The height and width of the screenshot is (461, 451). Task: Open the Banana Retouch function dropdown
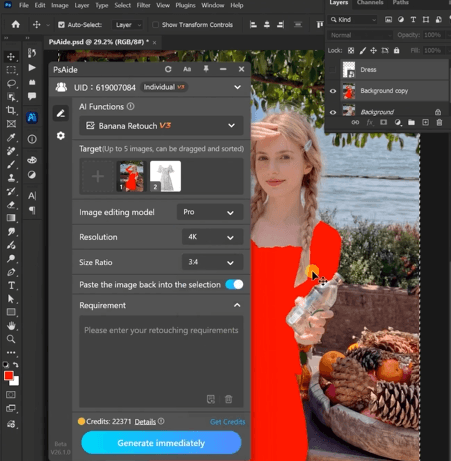[x=161, y=126]
